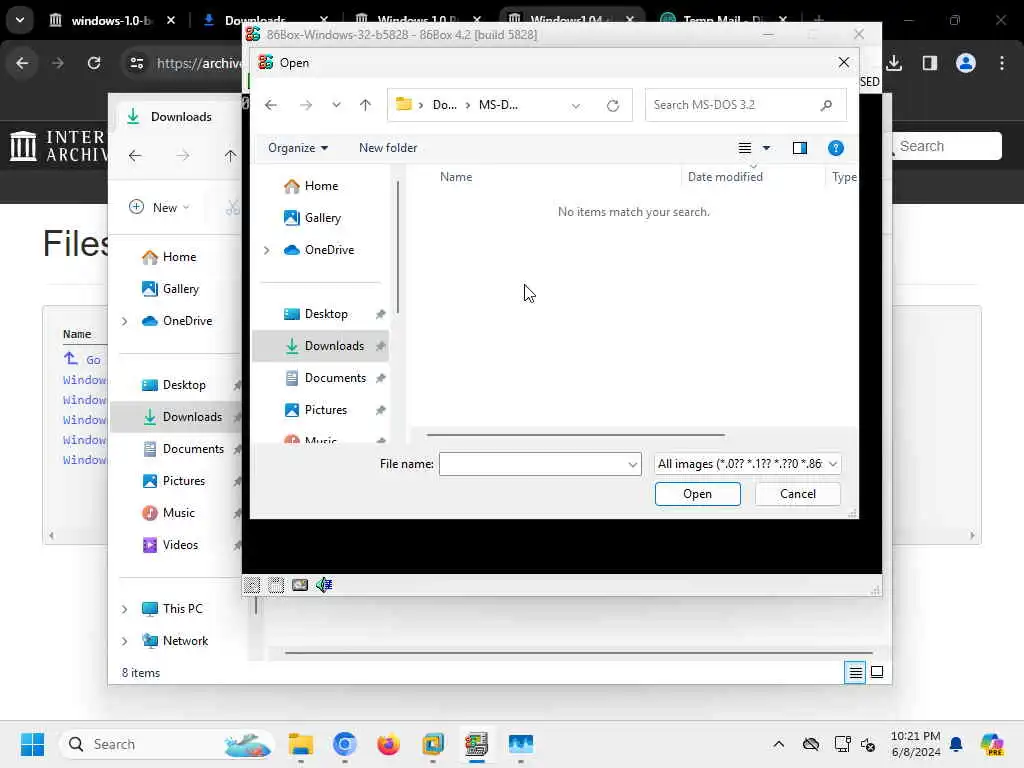Image resolution: width=1024 pixels, height=768 pixels.
Task: Select Videos in Explorer window sidebar
Action: (x=180, y=545)
